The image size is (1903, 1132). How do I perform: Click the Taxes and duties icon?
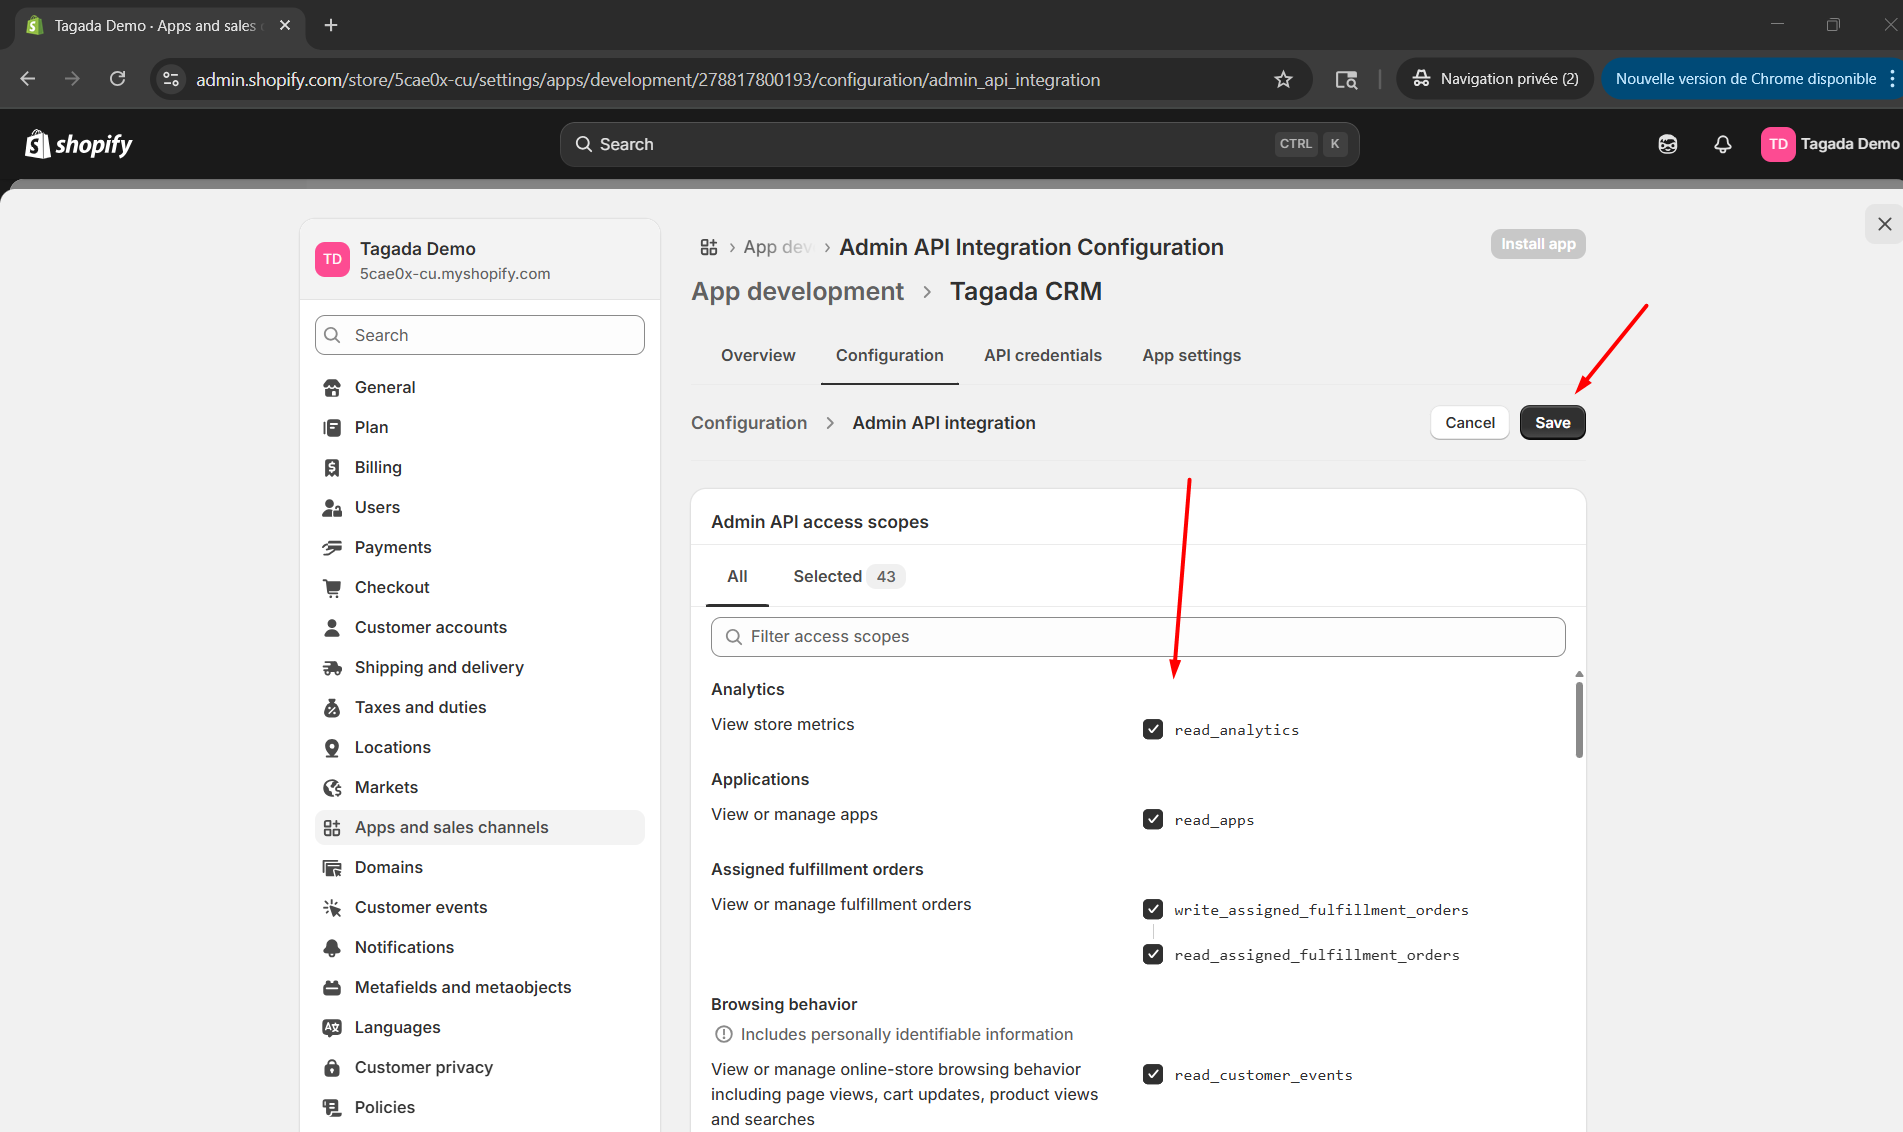point(332,708)
